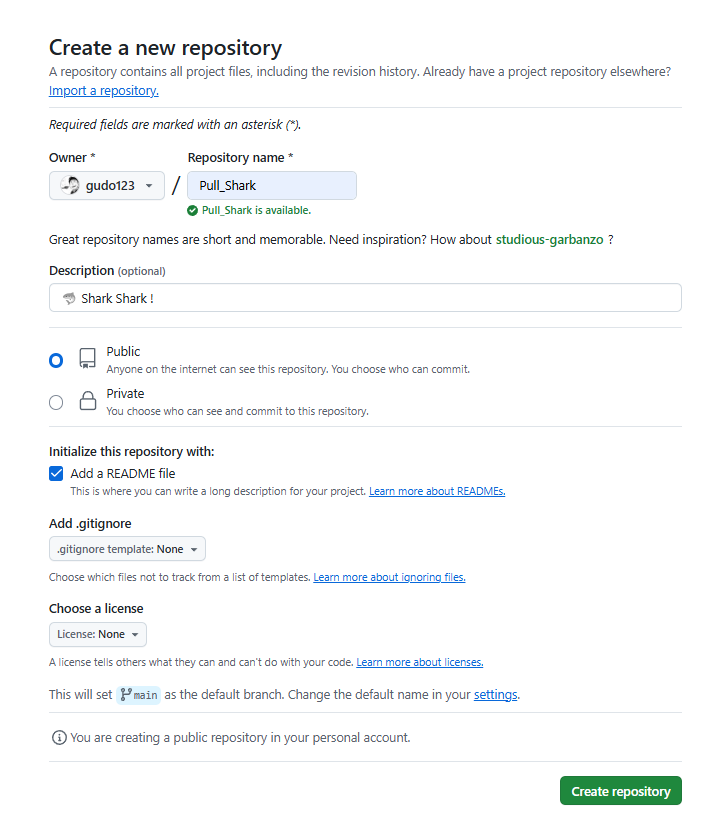Follow the Learn more about ignoring files link
The height and width of the screenshot is (826, 703).
389,577
